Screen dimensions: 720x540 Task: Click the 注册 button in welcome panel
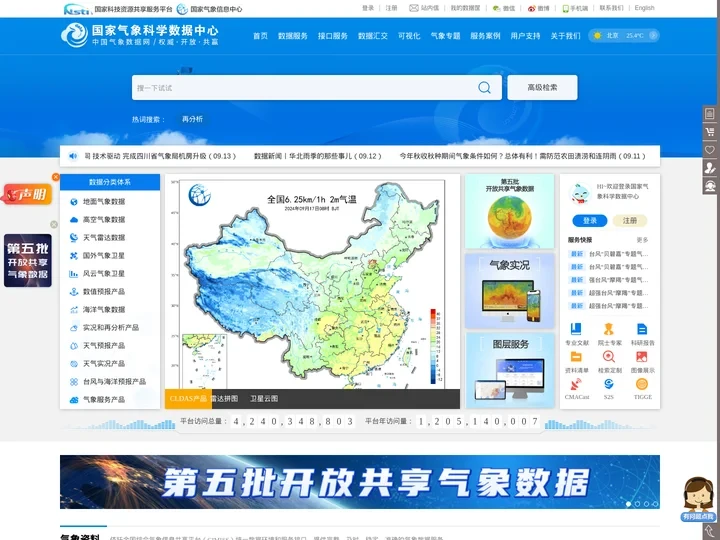click(630, 221)
